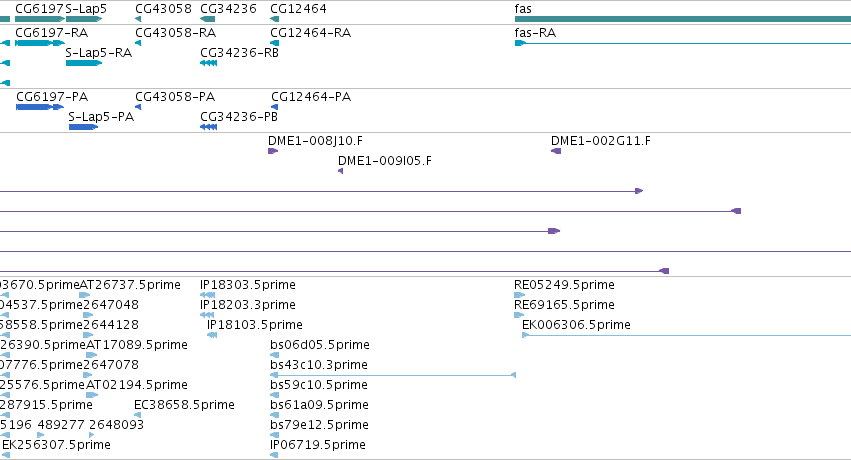
Task: Click the bs79e12.5prime EST label
Action: (x=319, y=425)
